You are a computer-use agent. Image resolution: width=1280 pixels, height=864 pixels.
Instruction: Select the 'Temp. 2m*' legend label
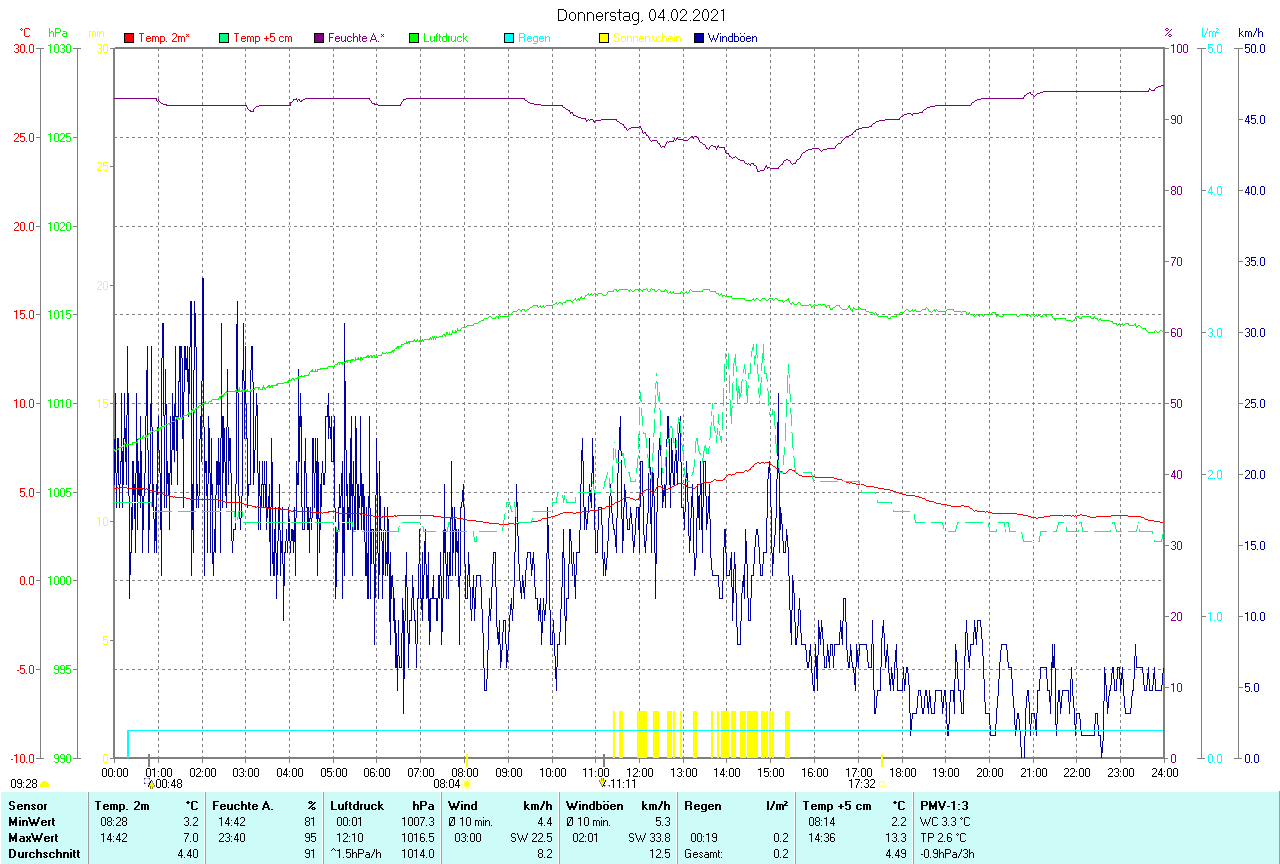[x=164, y=38]
